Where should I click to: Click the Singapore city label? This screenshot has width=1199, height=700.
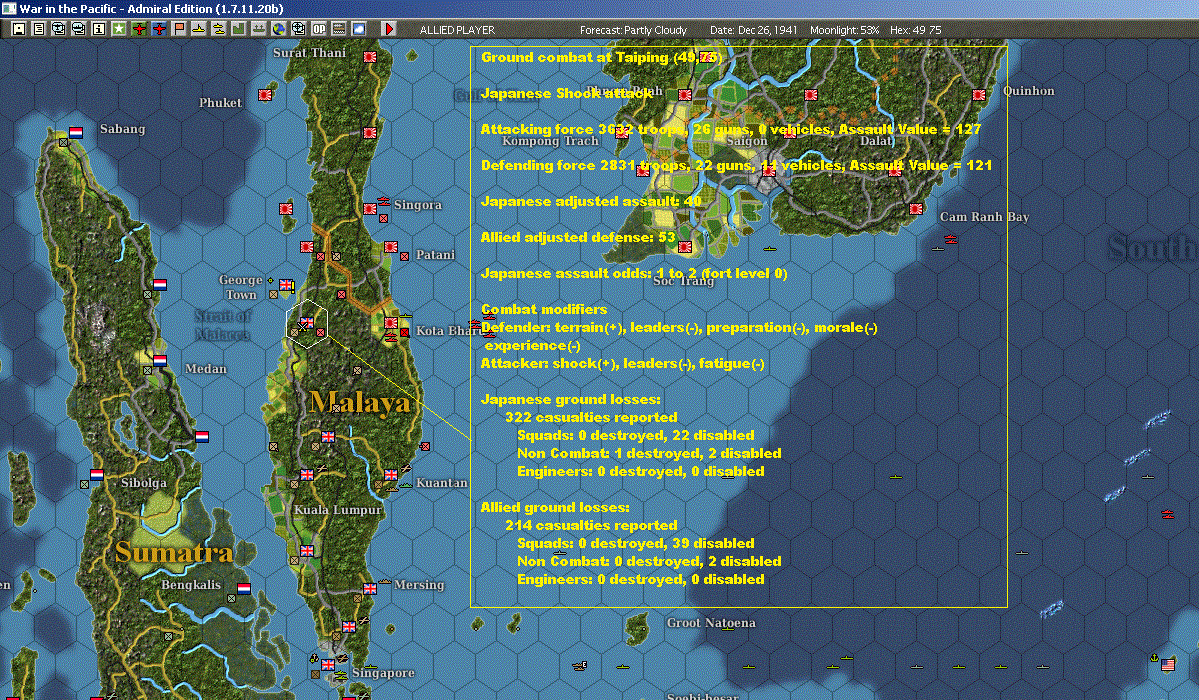(x=383, y=672)
